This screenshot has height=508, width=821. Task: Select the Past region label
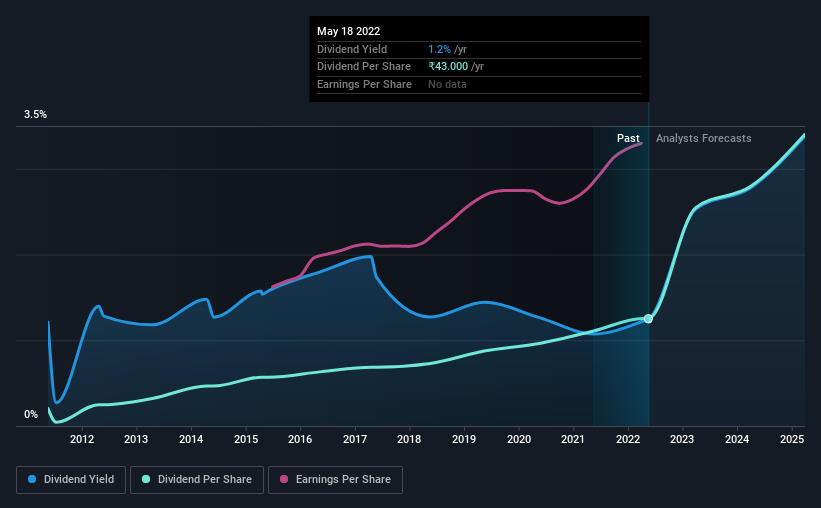(628, 138)
